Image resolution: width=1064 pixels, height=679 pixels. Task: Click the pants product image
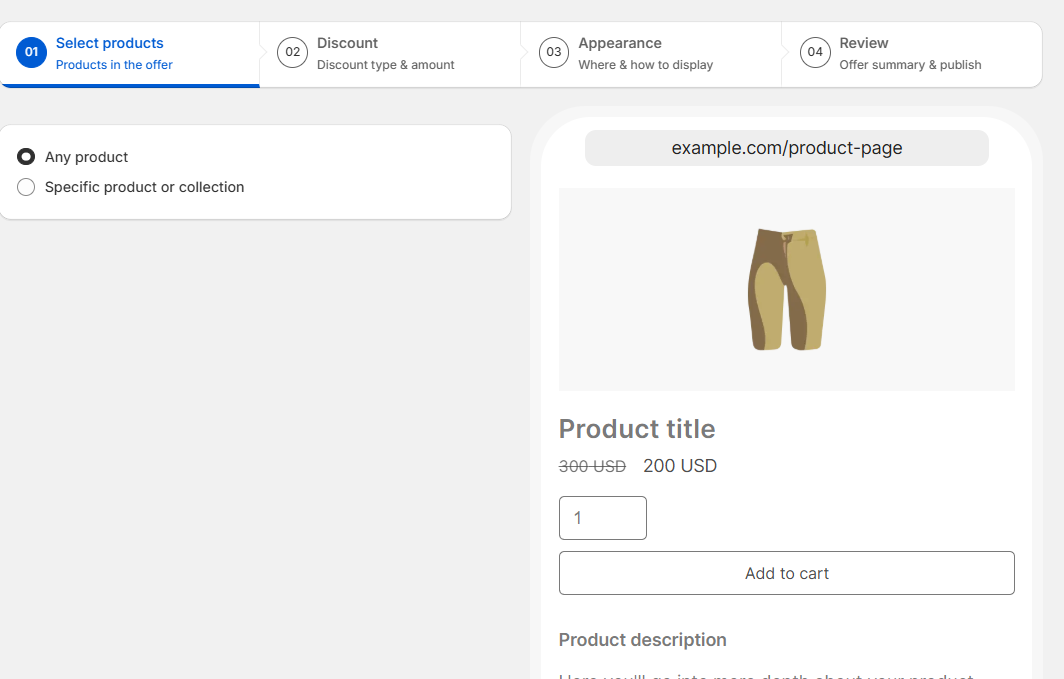[x=787, y=290]
